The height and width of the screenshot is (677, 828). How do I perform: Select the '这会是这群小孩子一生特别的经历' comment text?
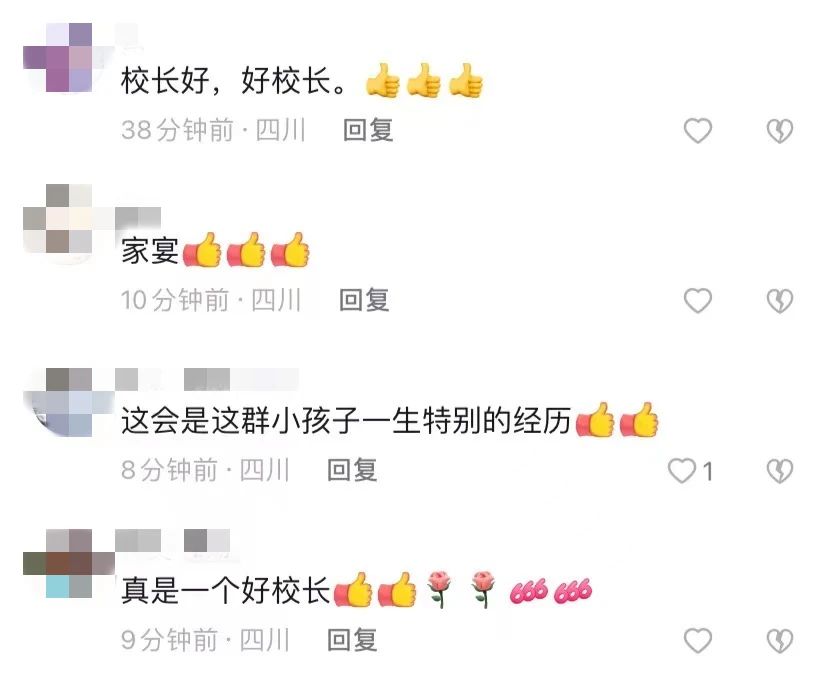[x=346, y=421]
